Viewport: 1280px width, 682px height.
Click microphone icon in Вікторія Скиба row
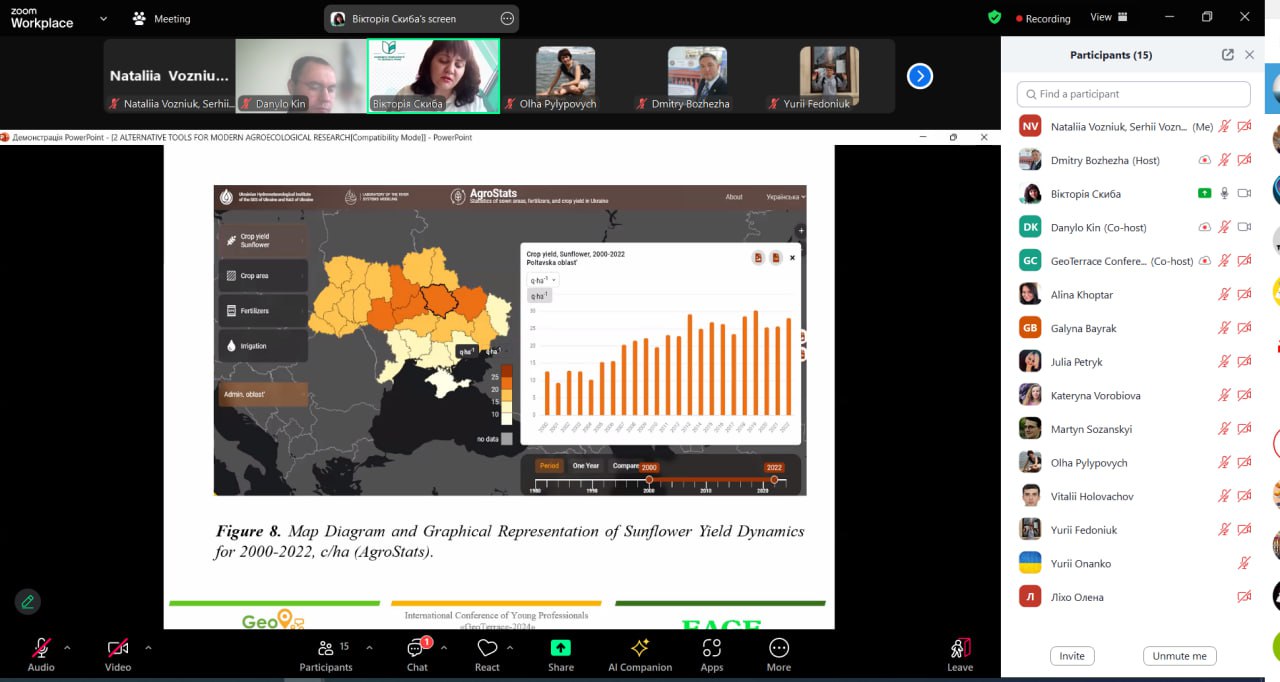tap(1224, 194)
